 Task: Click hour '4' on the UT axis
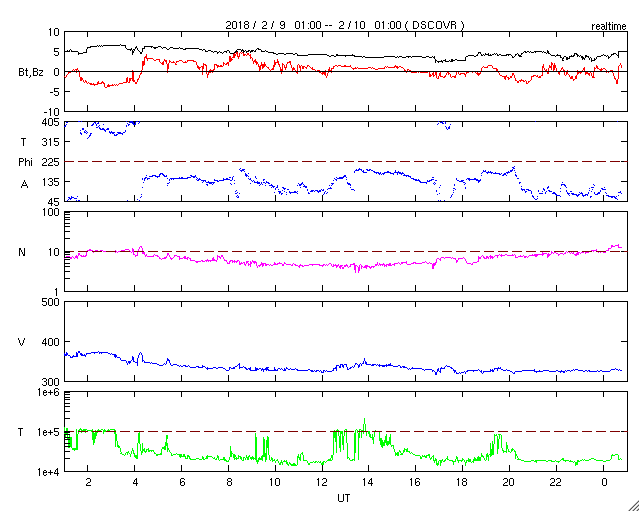click(135, 483)
